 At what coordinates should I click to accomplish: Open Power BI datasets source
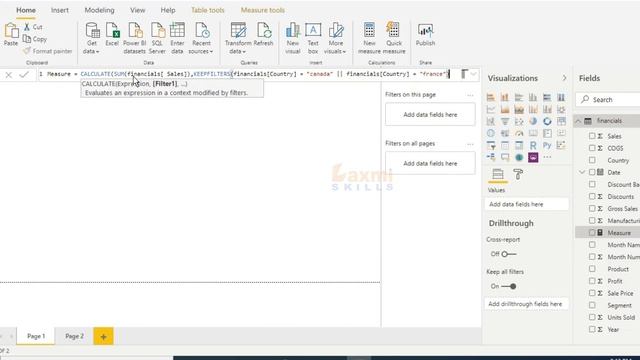134,38
